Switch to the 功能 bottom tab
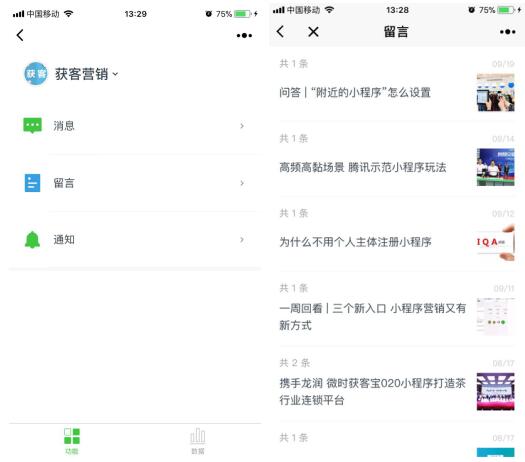Viewport: 525px width, 462px height. [72, 441]
